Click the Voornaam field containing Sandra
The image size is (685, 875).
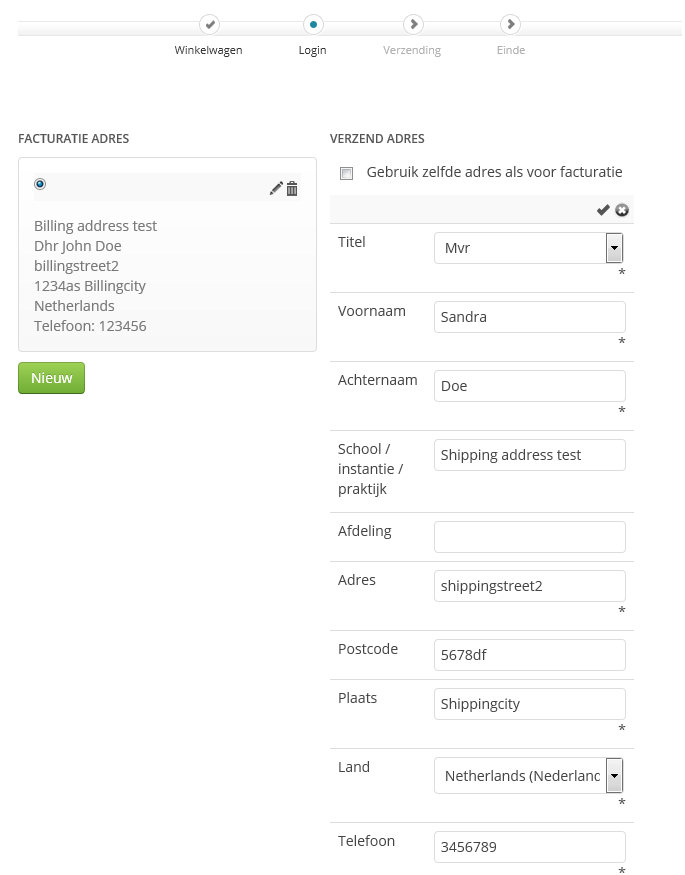529,317
